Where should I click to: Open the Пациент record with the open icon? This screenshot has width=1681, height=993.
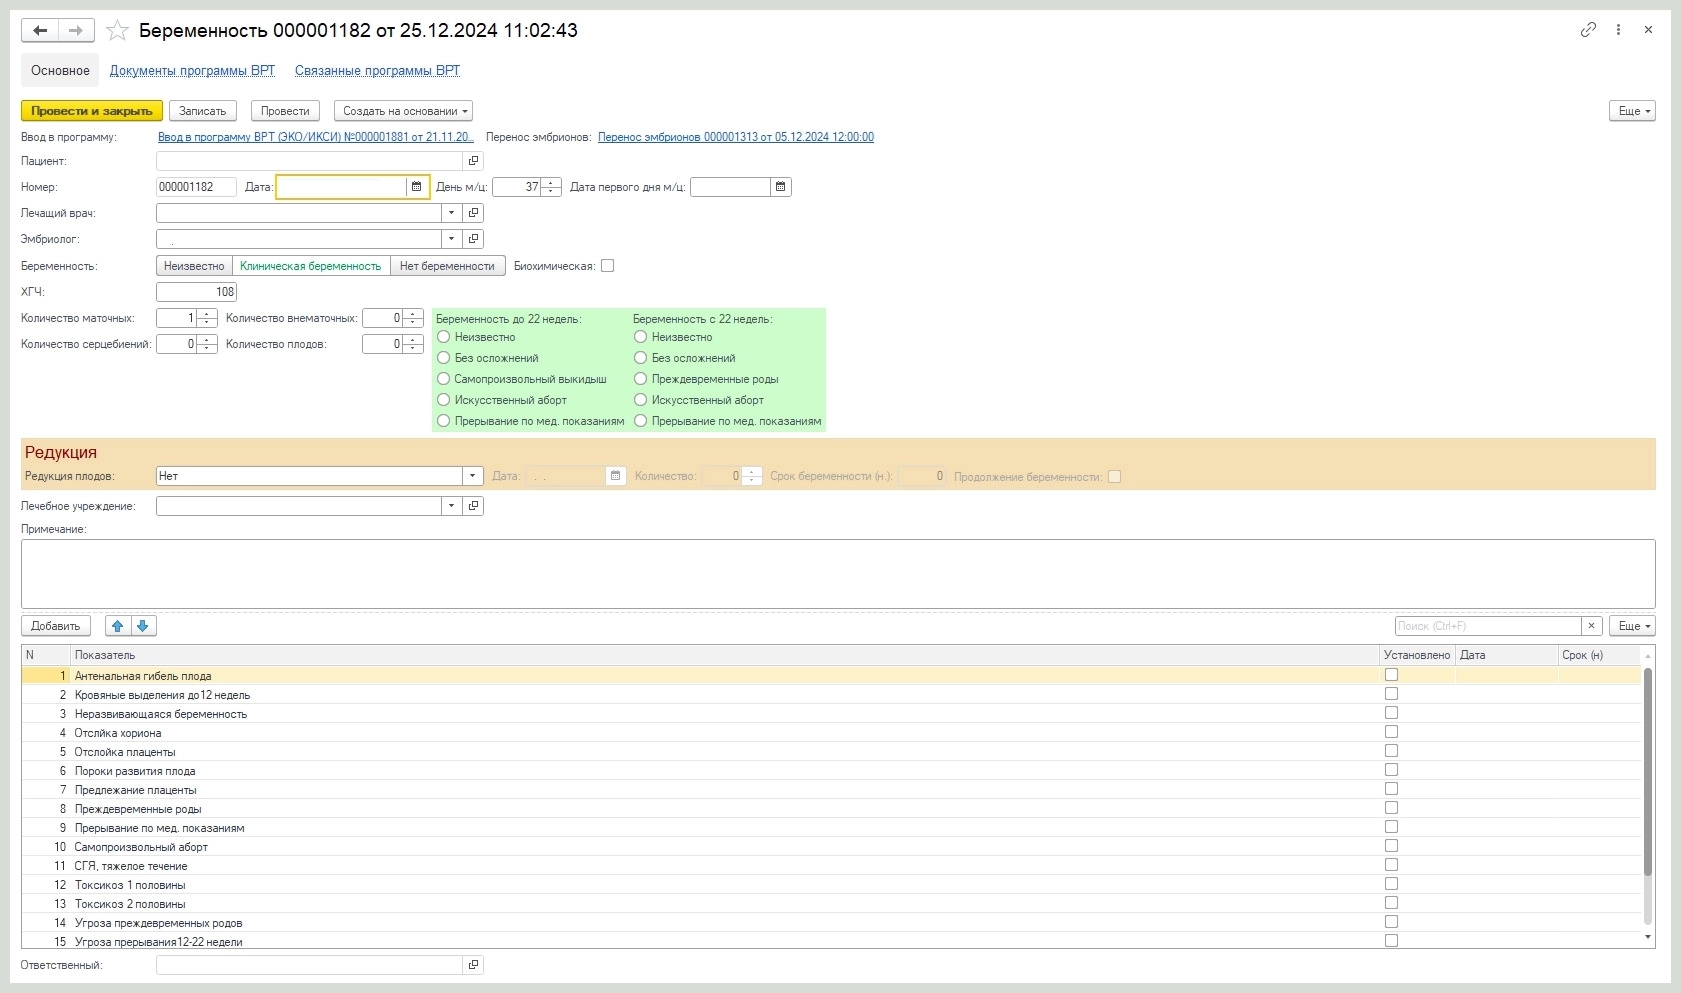(474, 161)
